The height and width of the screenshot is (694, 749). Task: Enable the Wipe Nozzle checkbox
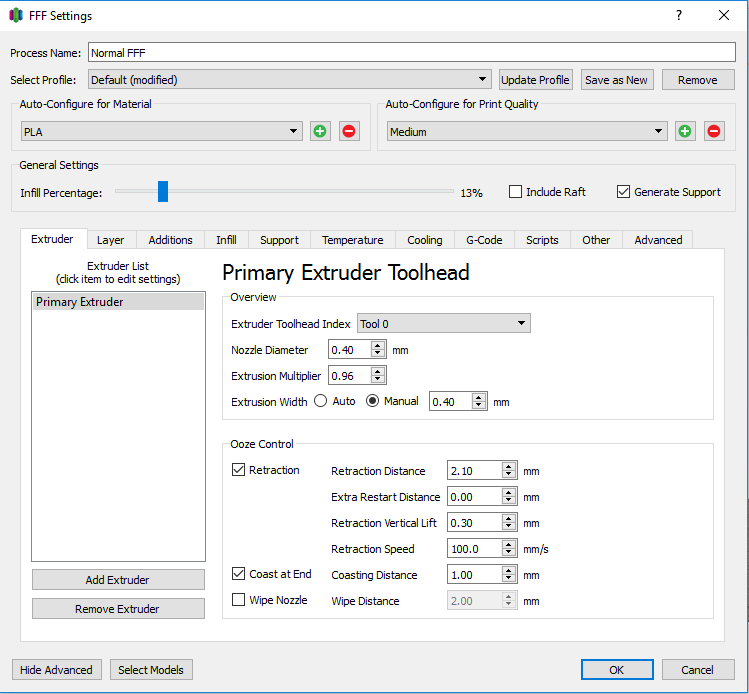[x=238, y=600]
